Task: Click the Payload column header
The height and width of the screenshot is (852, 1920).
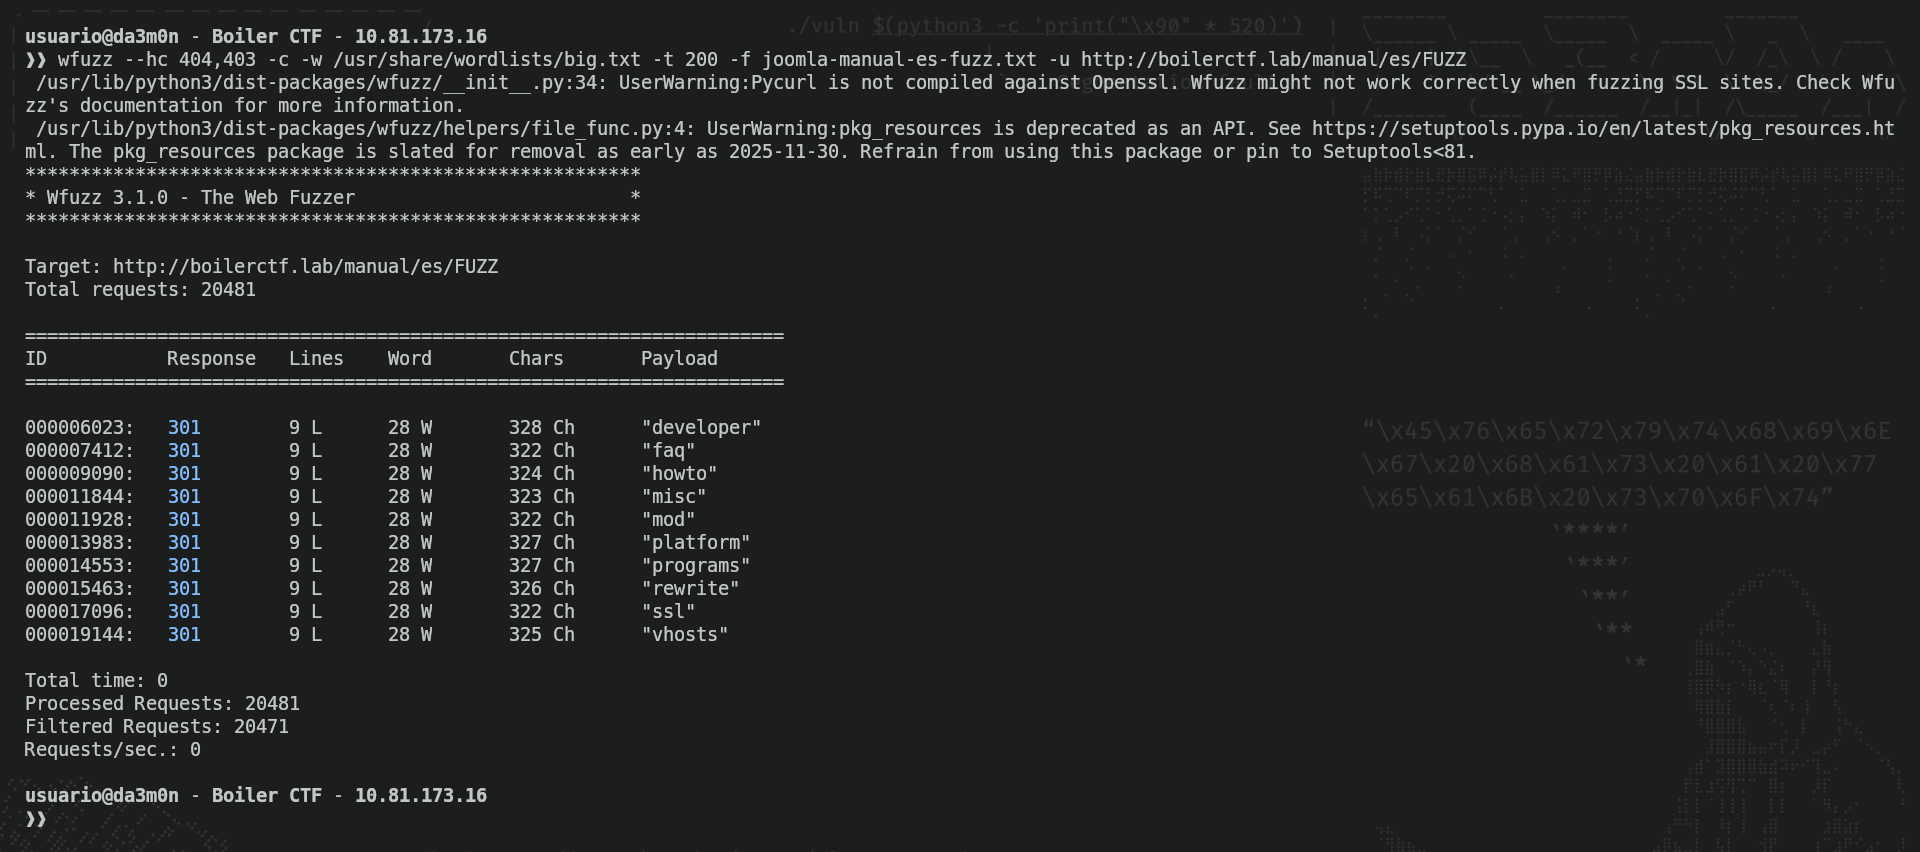Action: pos(679,359)
